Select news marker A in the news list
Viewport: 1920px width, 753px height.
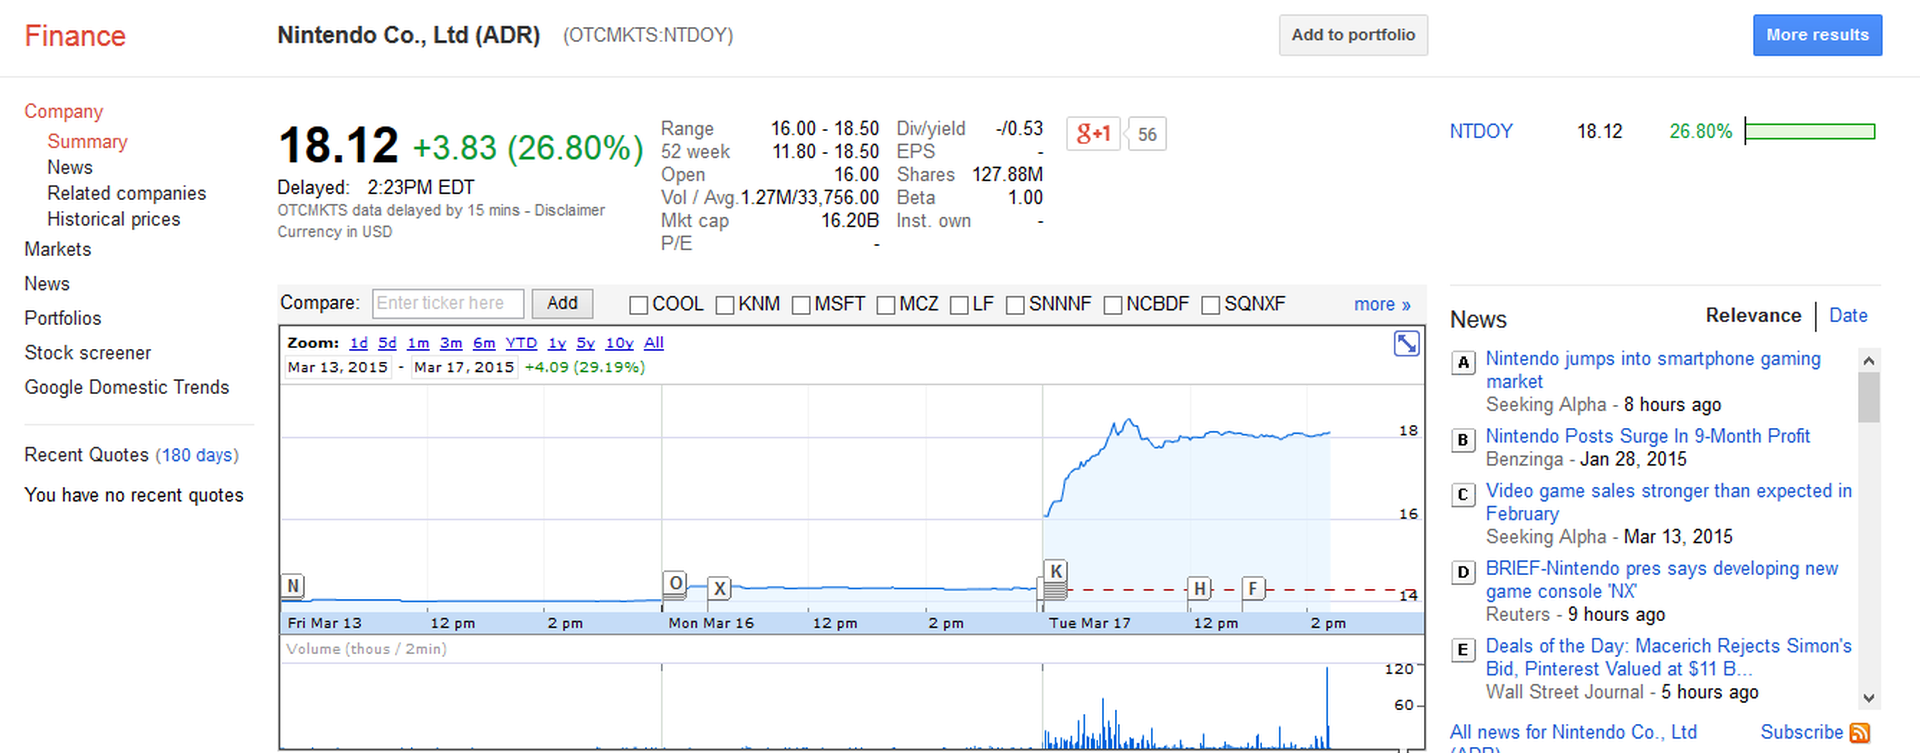point(1463,362)
